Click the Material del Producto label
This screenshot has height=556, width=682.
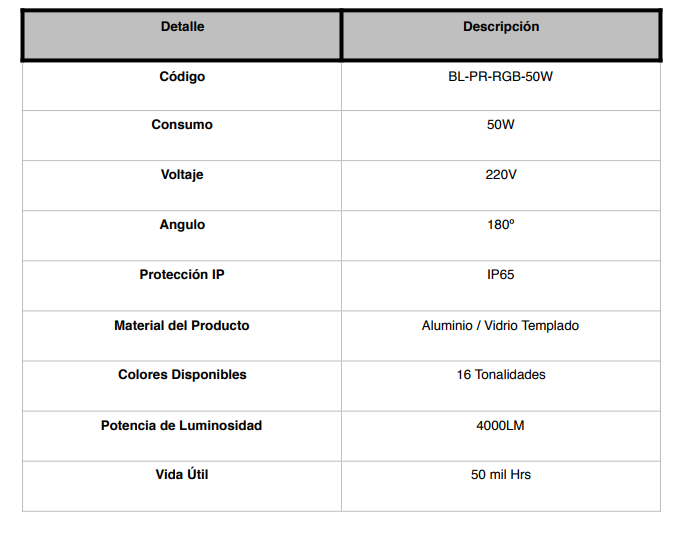click(x=182, y=325)
